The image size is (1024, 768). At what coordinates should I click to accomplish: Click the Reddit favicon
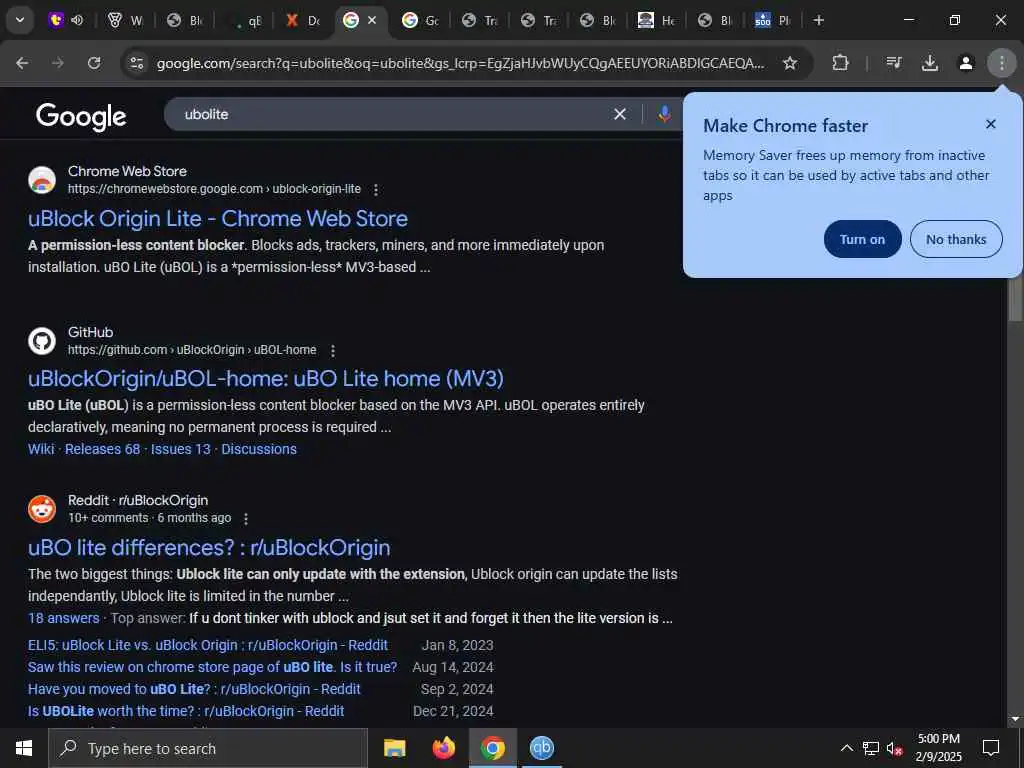click(x=42, y=509)
